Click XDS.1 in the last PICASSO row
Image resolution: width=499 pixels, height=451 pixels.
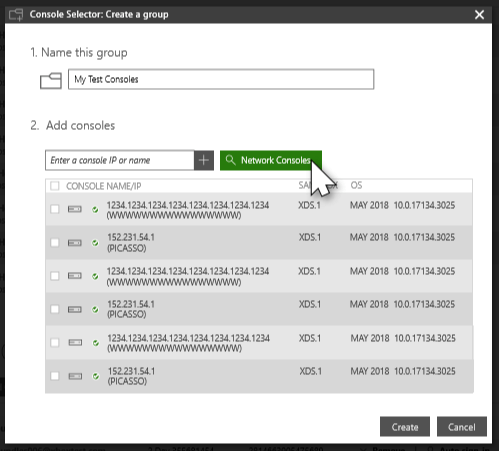point(310,371)
